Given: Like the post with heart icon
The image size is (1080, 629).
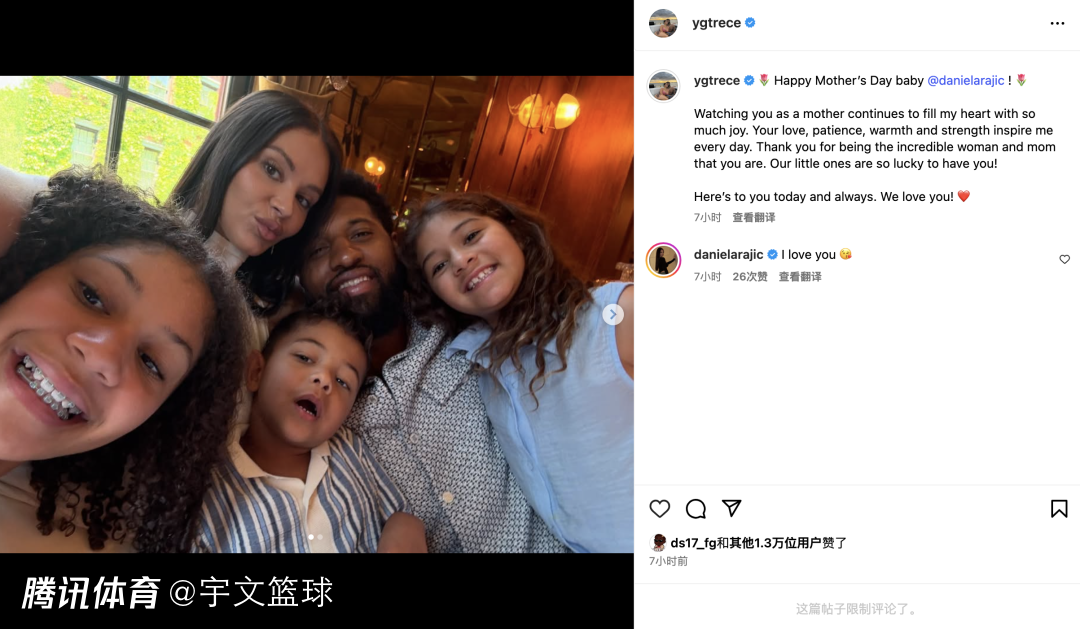Looking at the screenshot, I should coord(659,508).
